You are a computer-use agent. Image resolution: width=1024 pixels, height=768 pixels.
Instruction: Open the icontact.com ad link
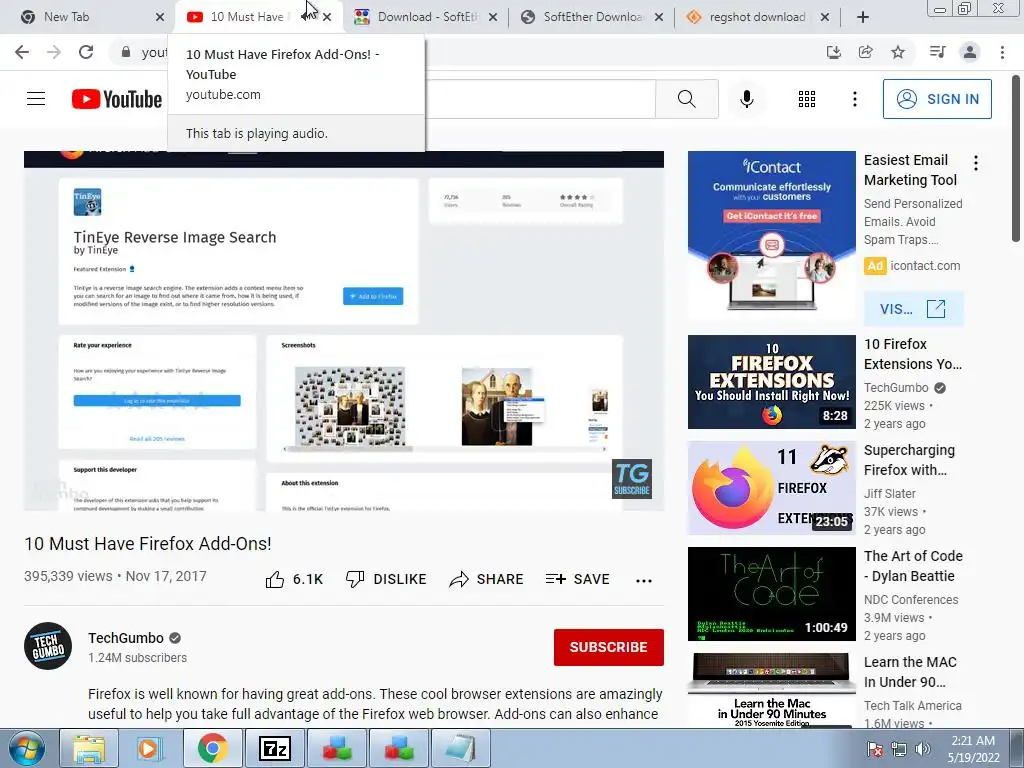click(x=925, y=266)
